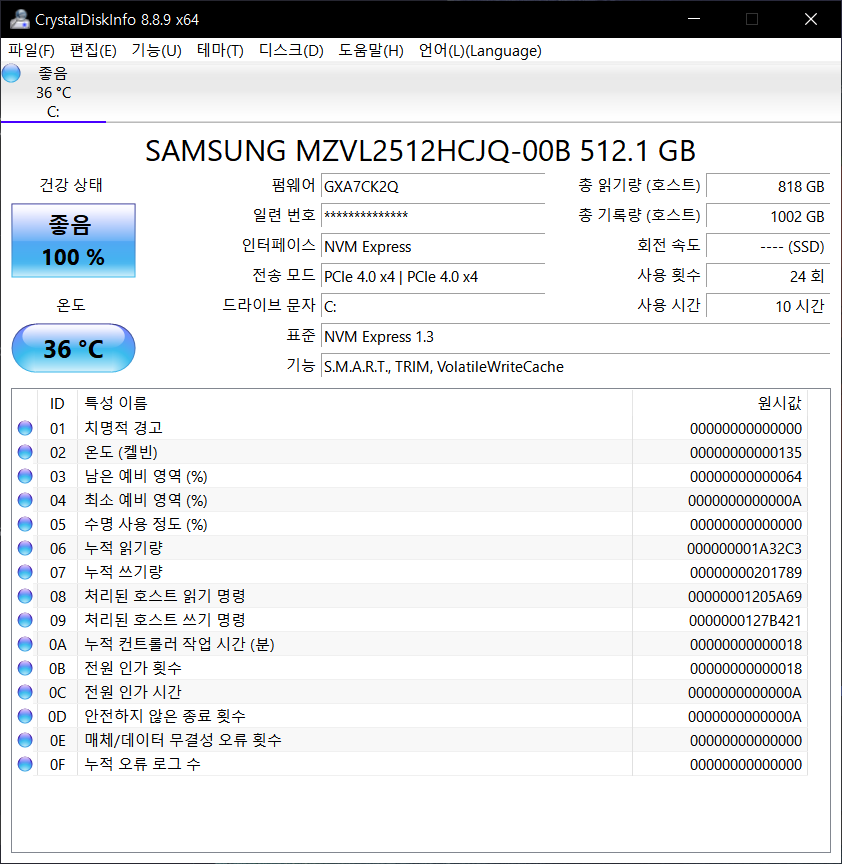
Task: Open the 도움말(H) menu
Action: click(x=371, y=51)
